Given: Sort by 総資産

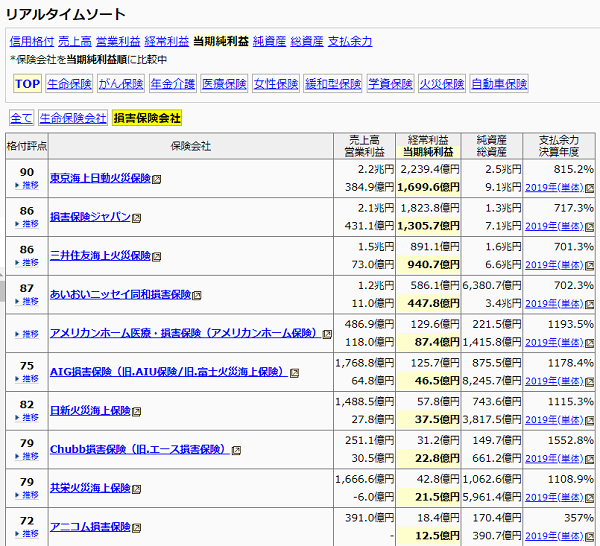Looking at the screenshot, I should tap(307, 41).
